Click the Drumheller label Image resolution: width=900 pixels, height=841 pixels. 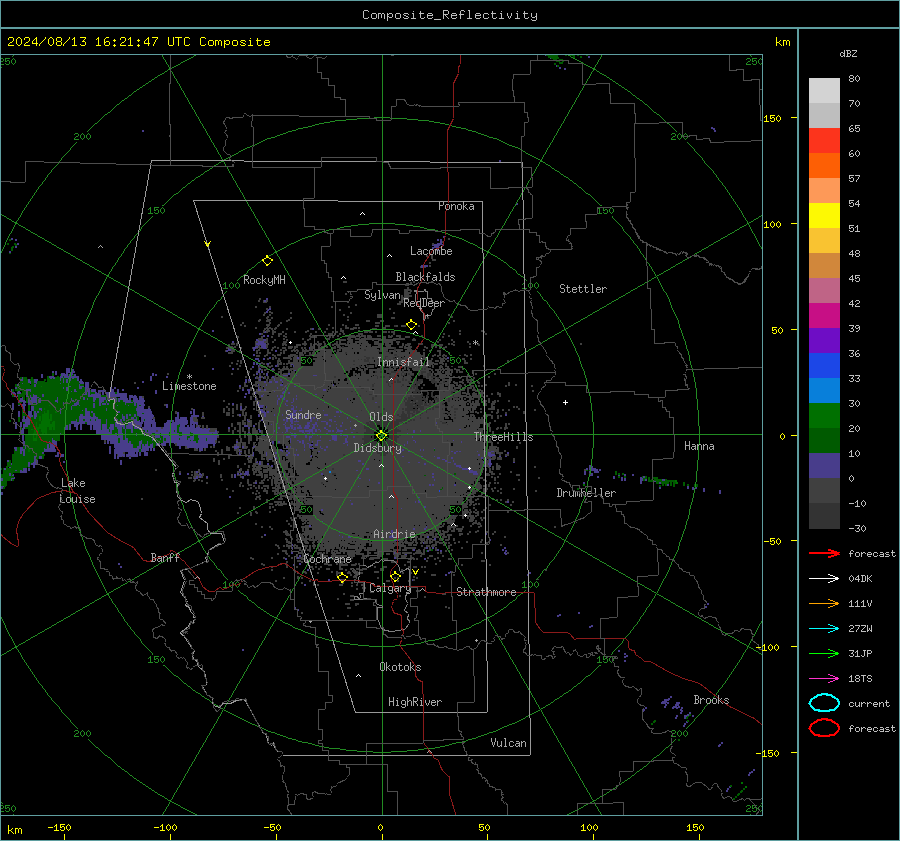(586, 493)
